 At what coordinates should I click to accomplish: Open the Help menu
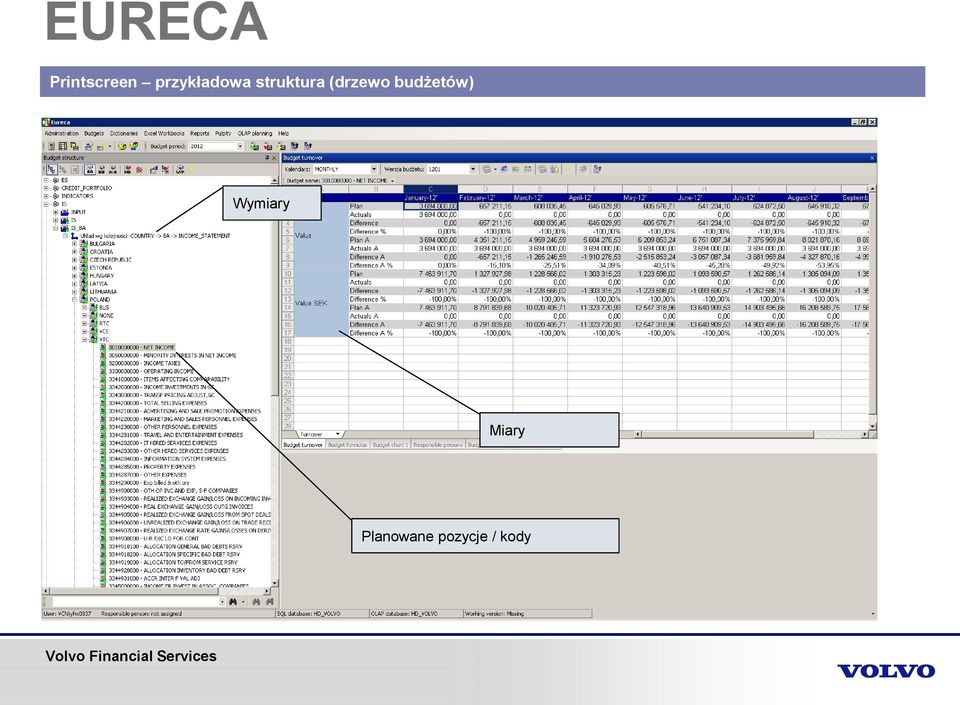283,133
